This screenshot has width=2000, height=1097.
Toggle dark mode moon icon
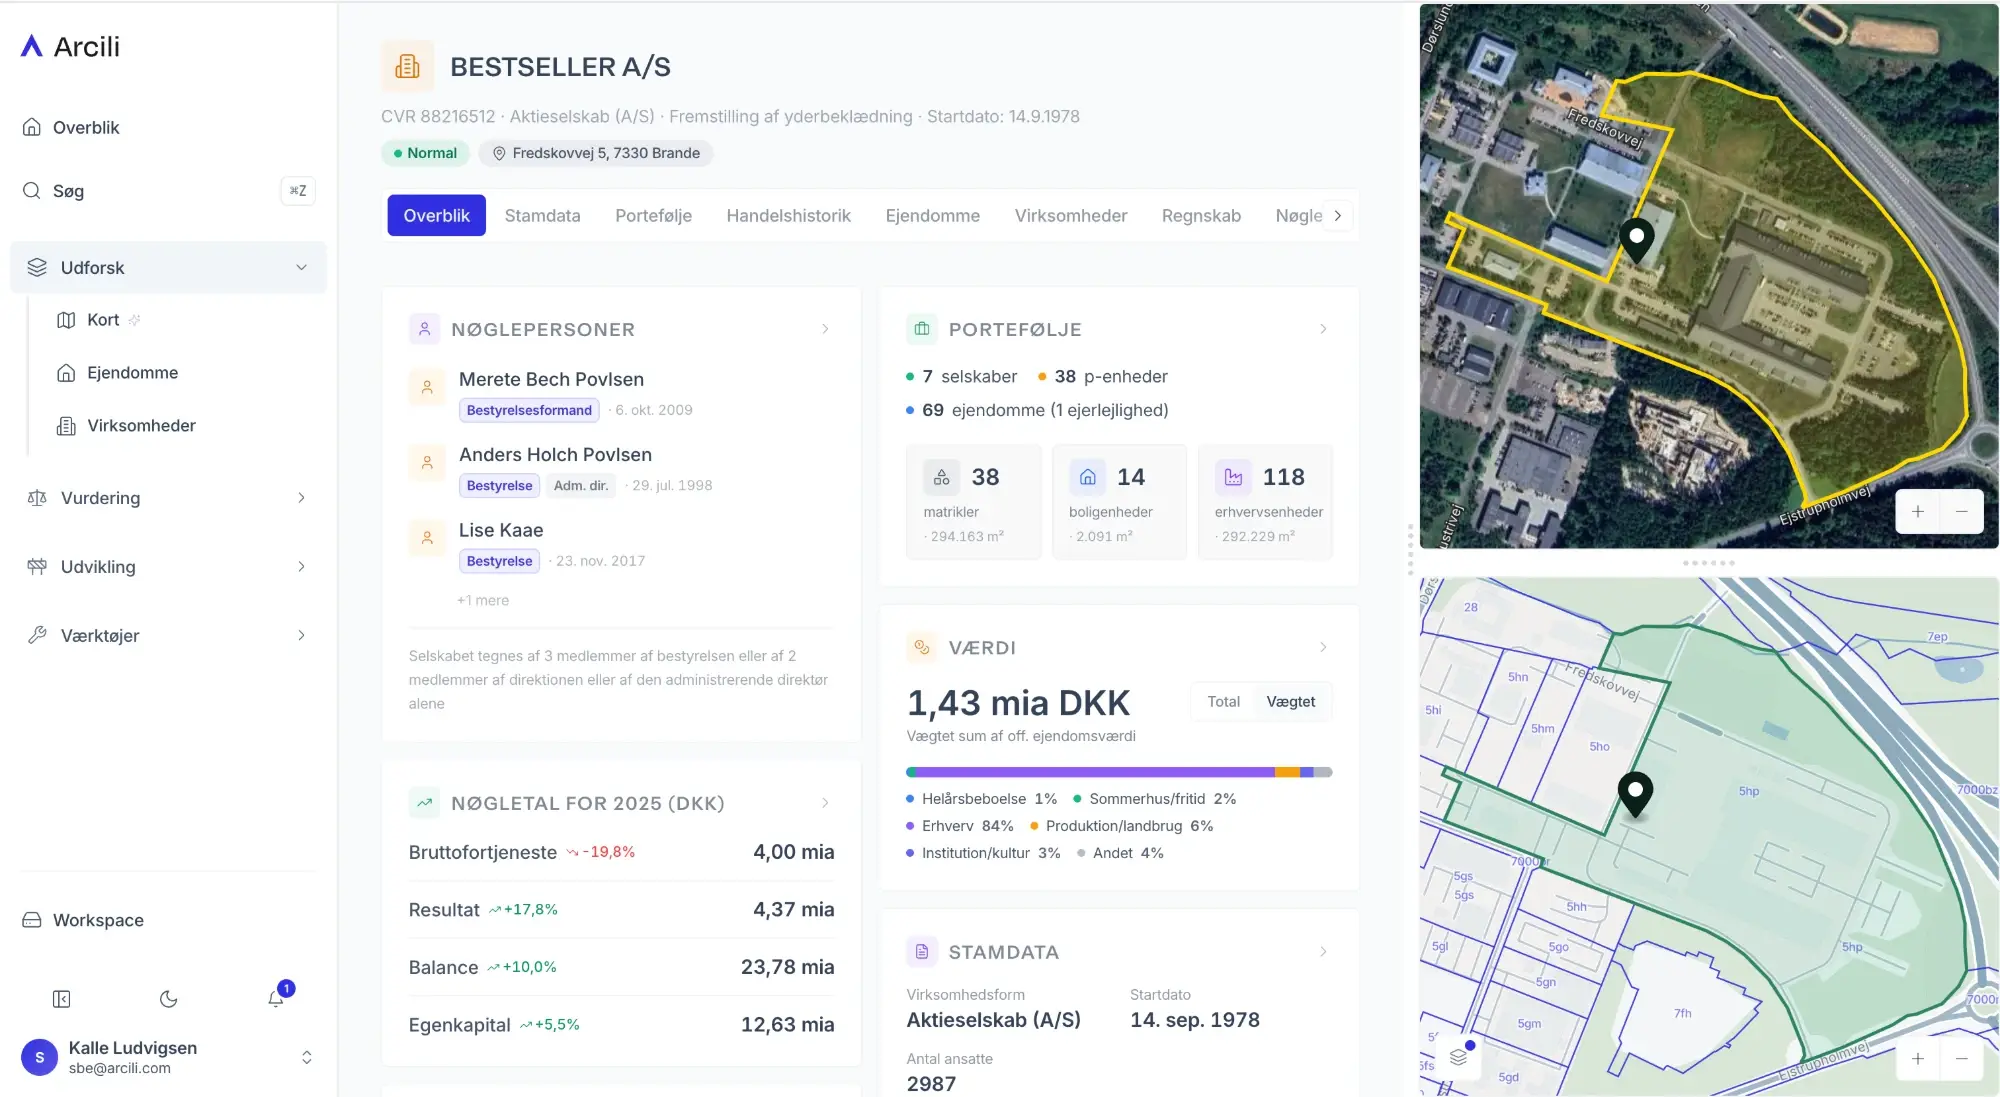click(168, 998)
